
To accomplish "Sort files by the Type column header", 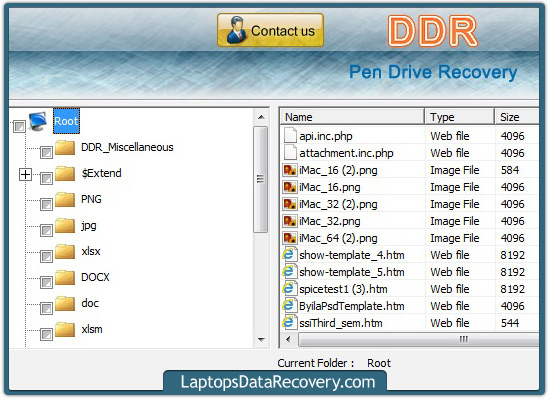I will point(459,117).
